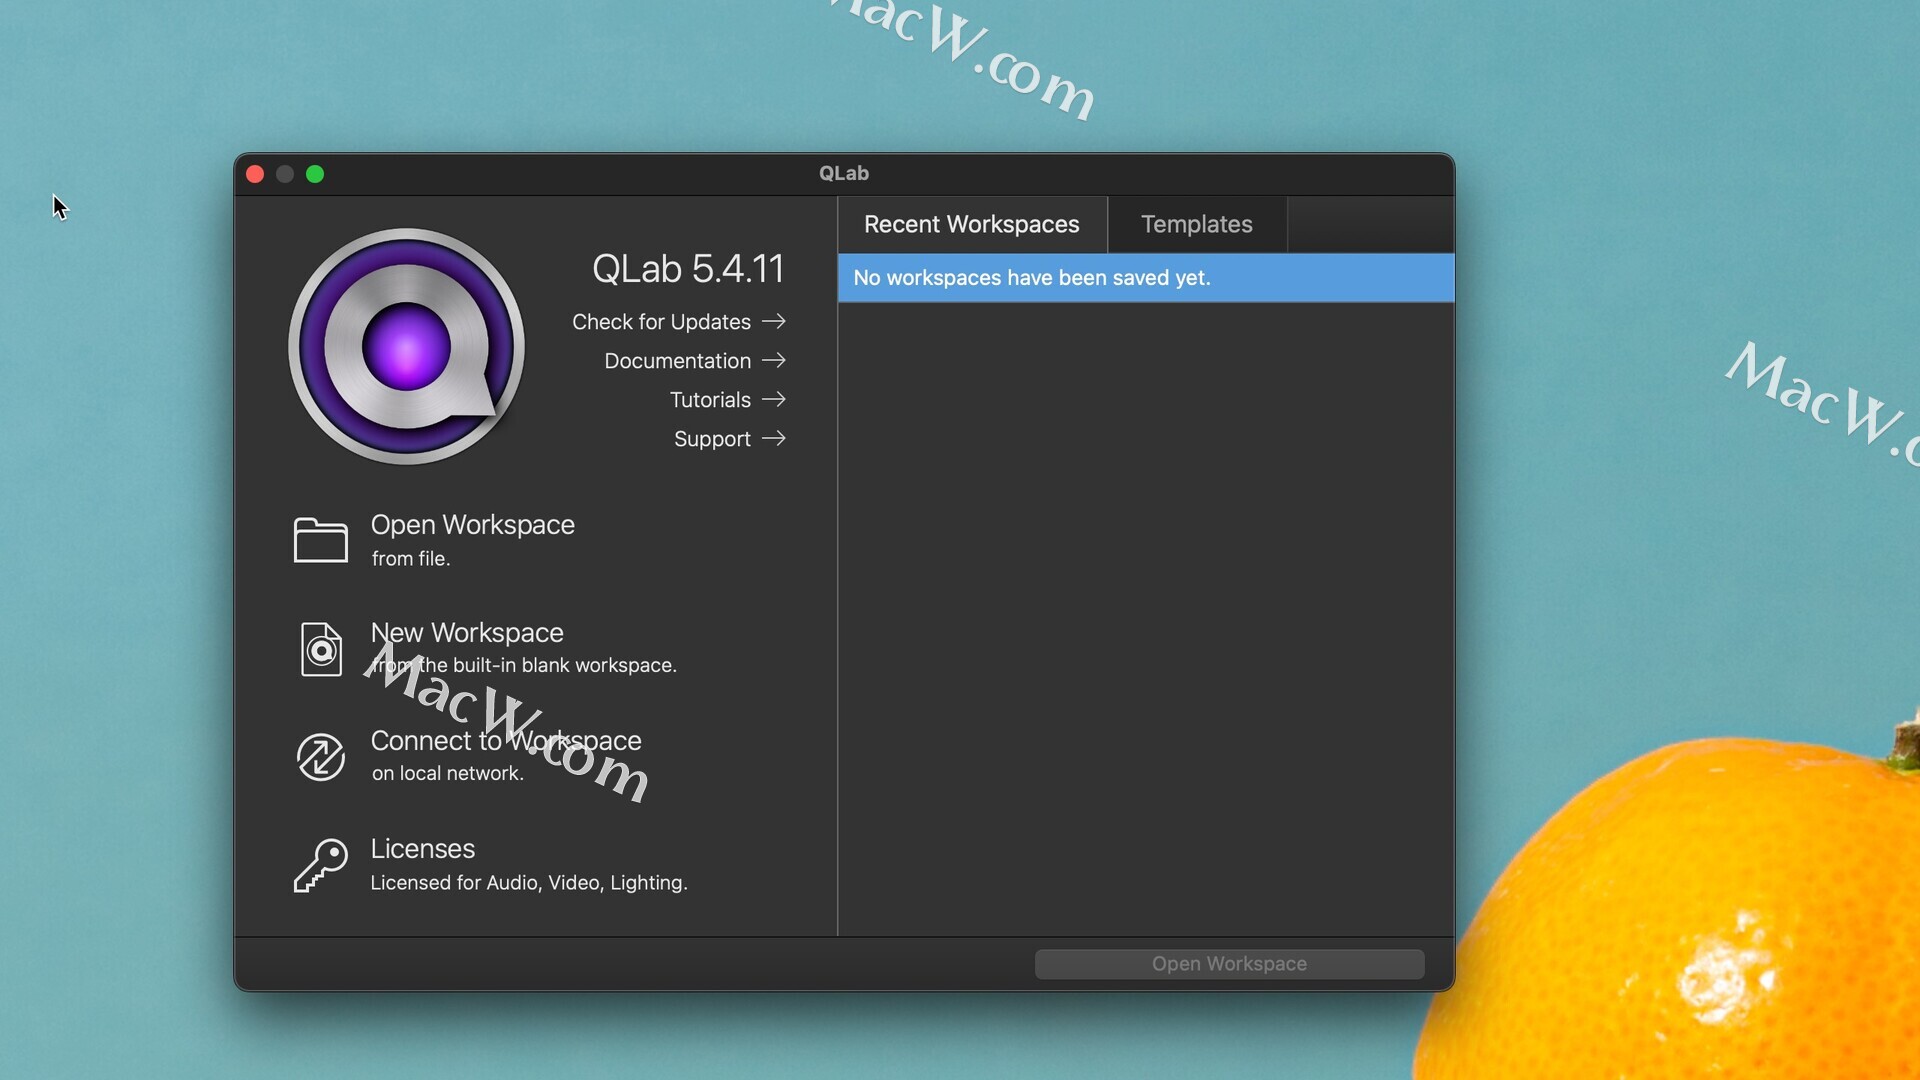Image resolution: width=1920 pixels, height=1080 pixels.
Task: Switch to the Recent Workspaces tab
Action: tap(972, 224)
